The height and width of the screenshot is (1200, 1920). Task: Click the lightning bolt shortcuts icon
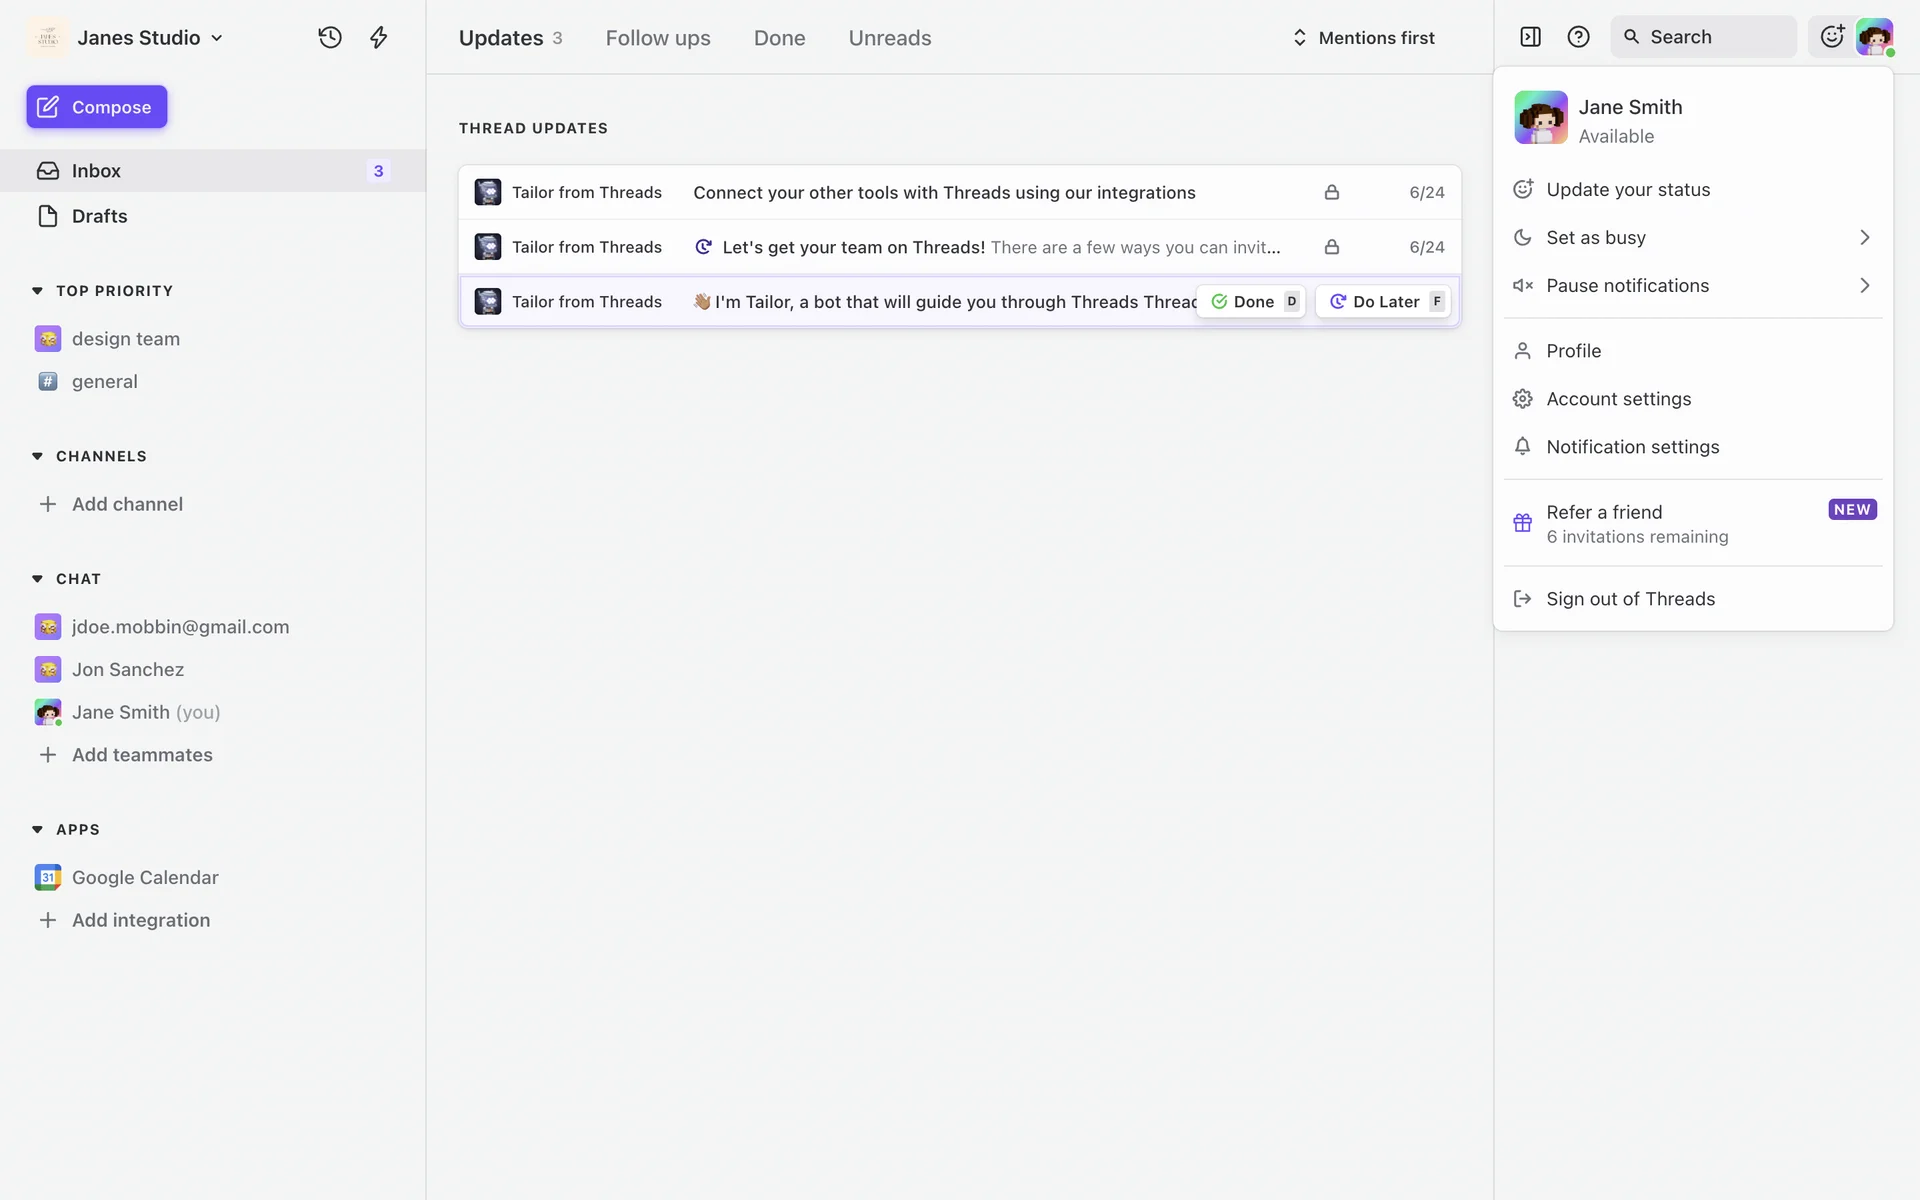pos(379,38)
